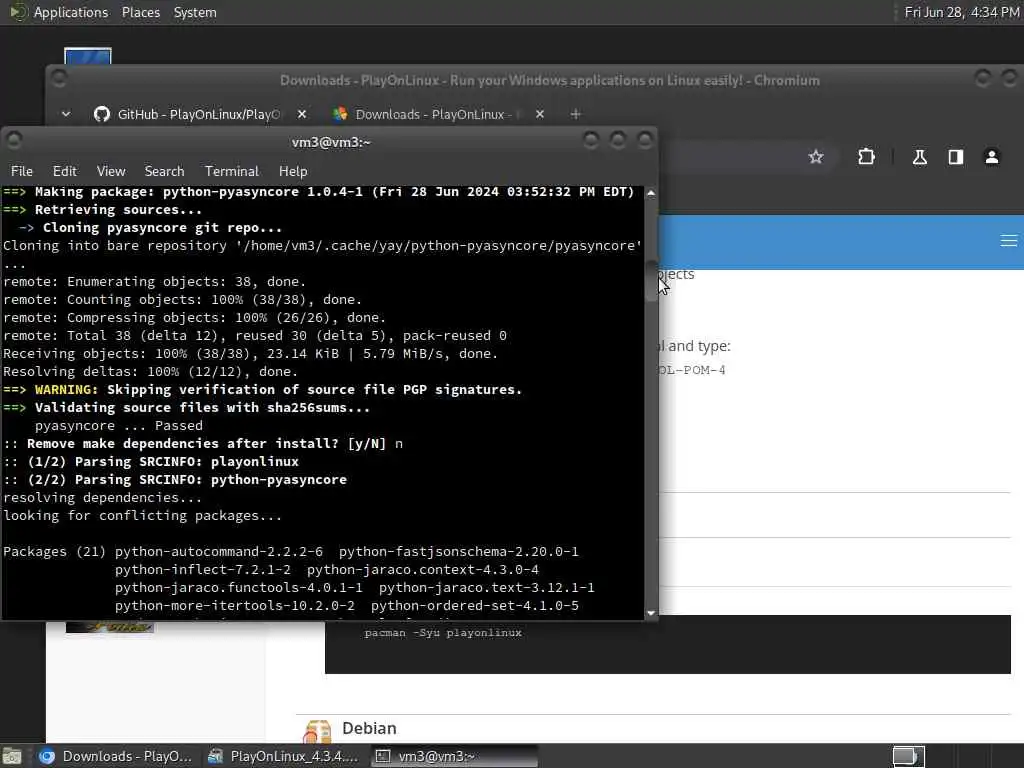
Task: Click Applications menu logo icon
Action: (18, 12)
